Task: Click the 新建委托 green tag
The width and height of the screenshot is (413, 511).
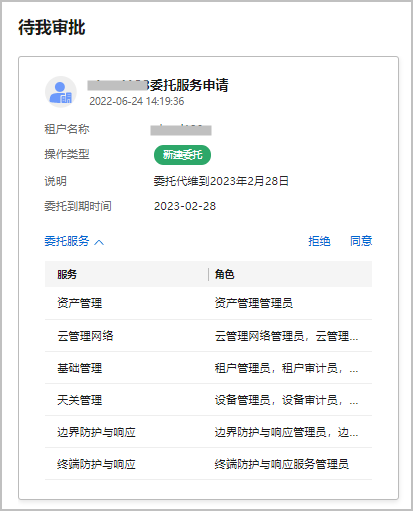Action: (182, 155)
